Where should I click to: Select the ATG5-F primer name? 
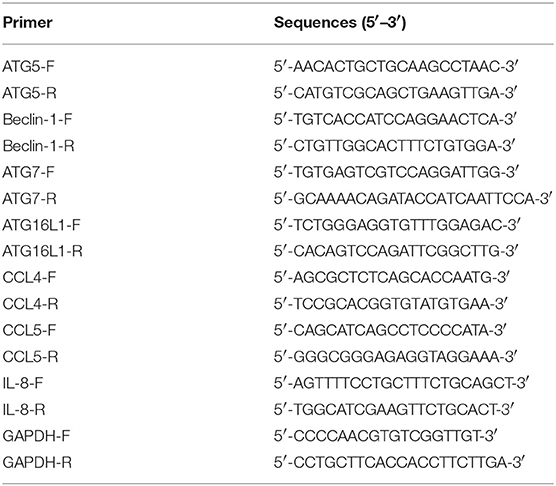28,66
